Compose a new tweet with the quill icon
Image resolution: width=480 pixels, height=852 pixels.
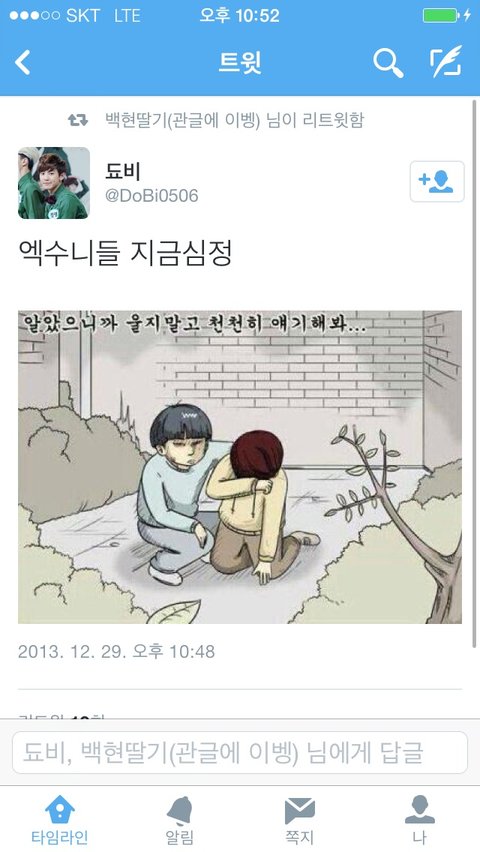click(446, 62)
